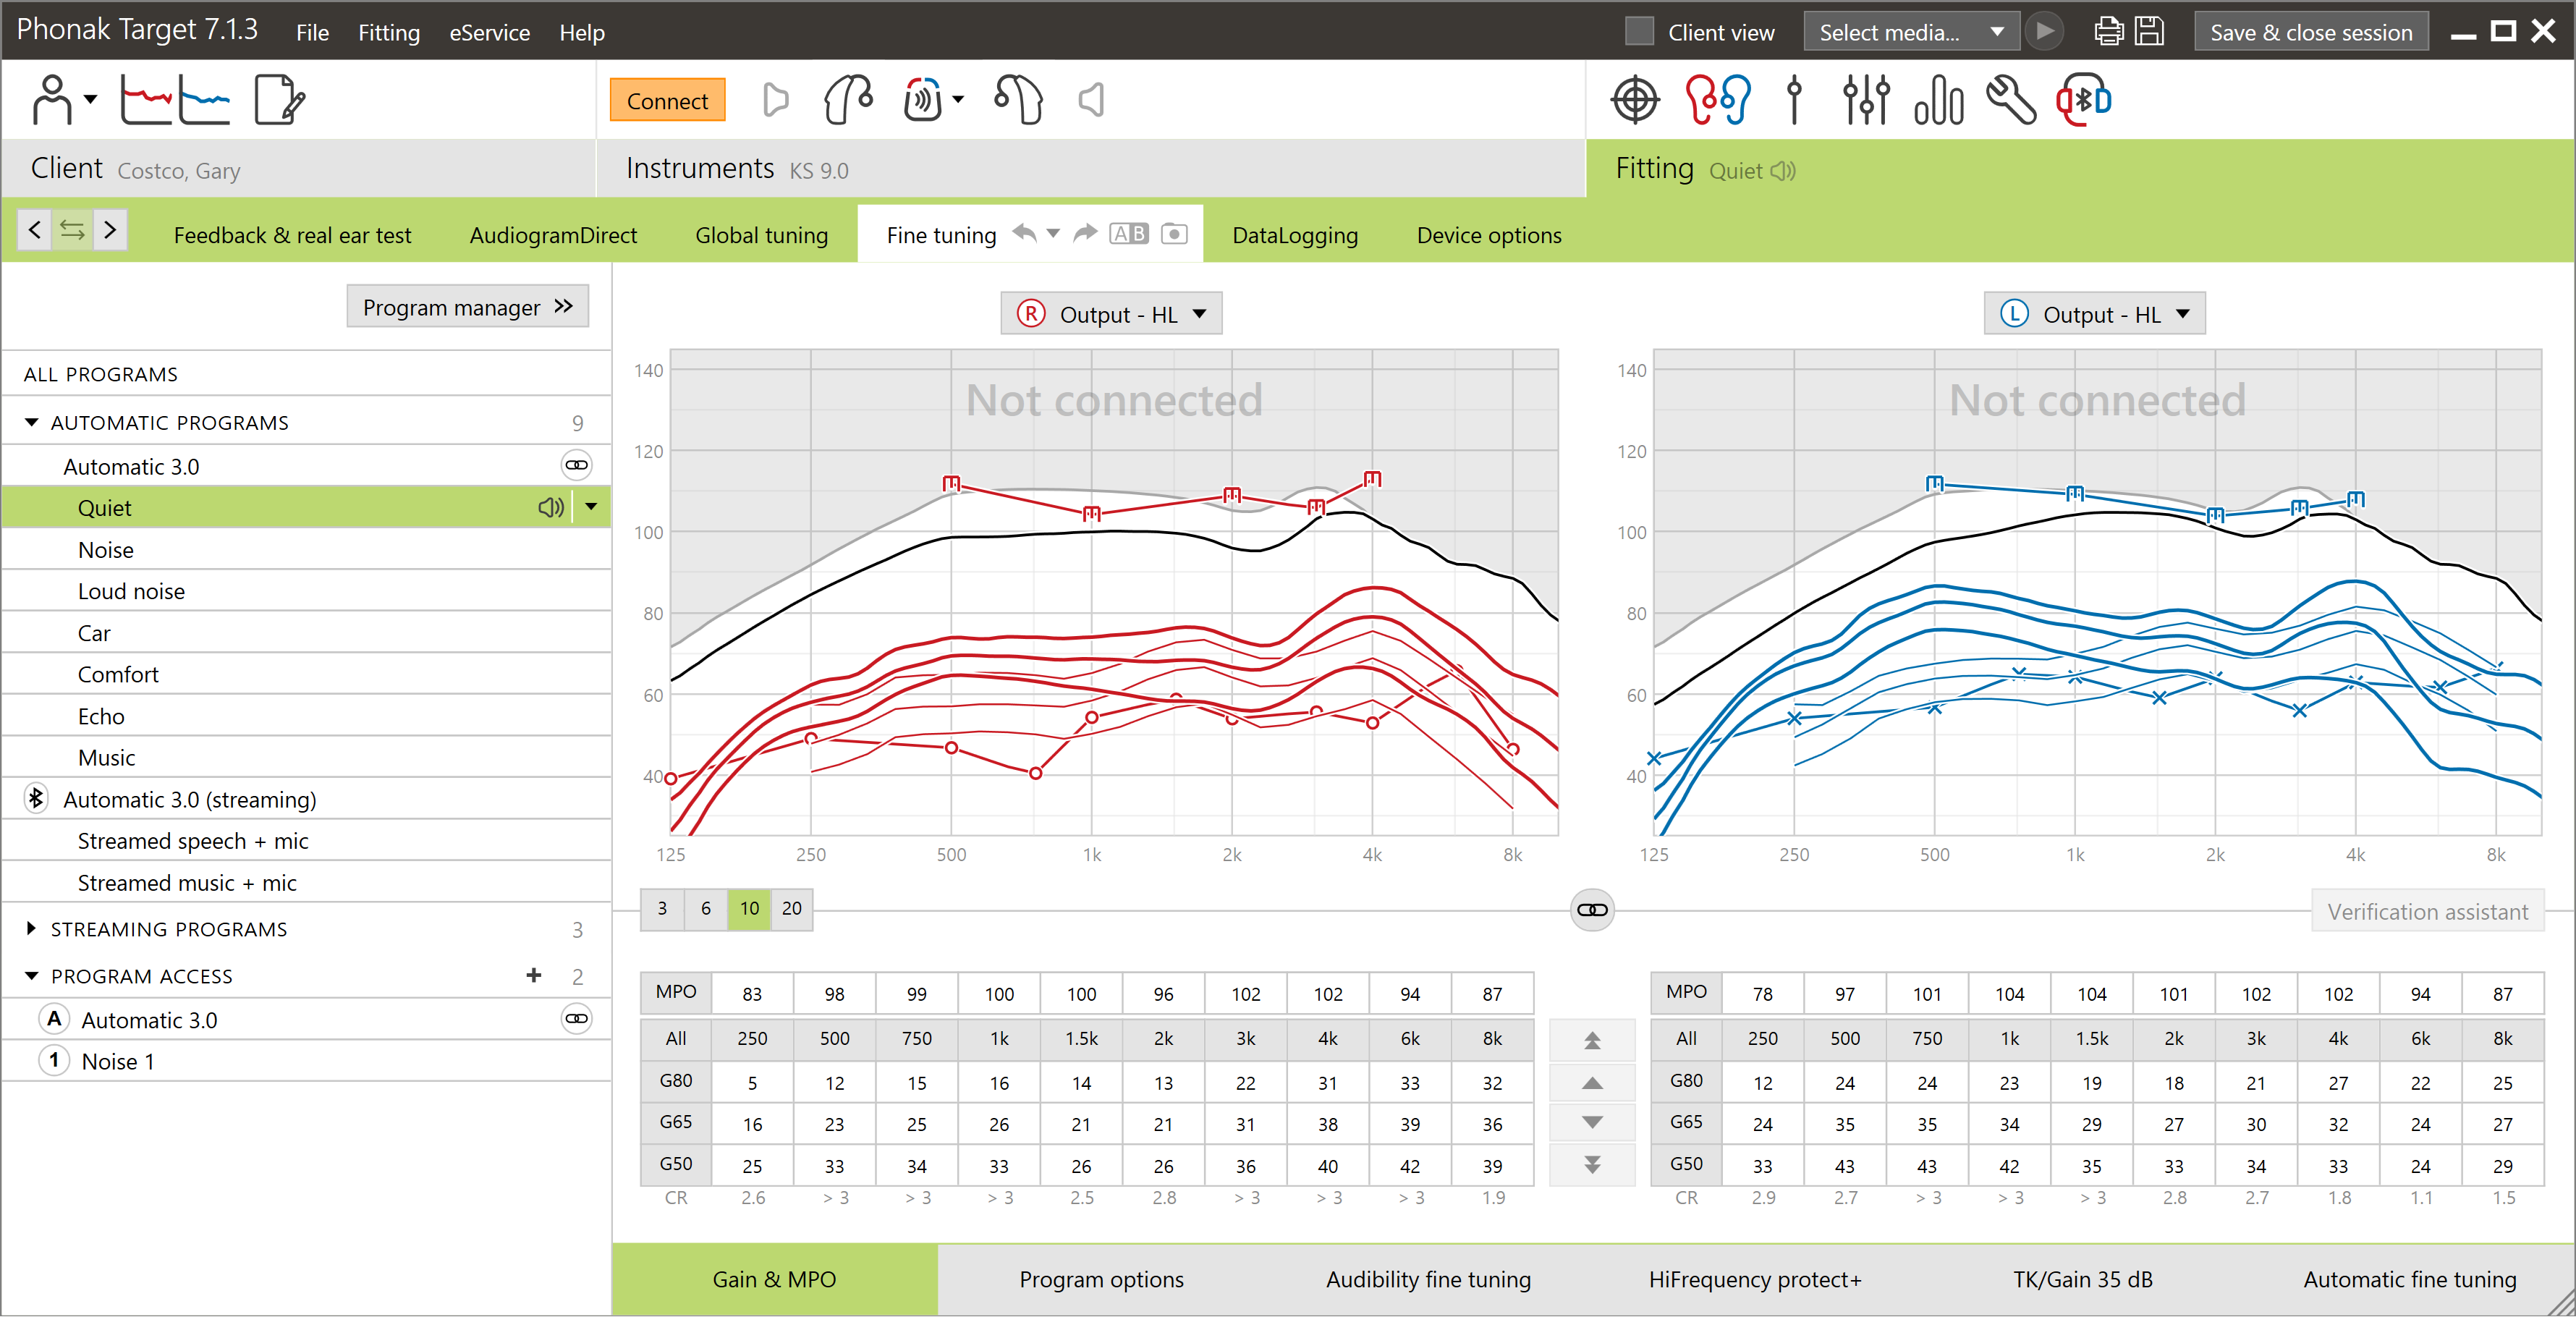Viewport: 2576px width, 1317px height.
Task: Decrease gain with single down arrow
Action: [x=1592, y=1122]
